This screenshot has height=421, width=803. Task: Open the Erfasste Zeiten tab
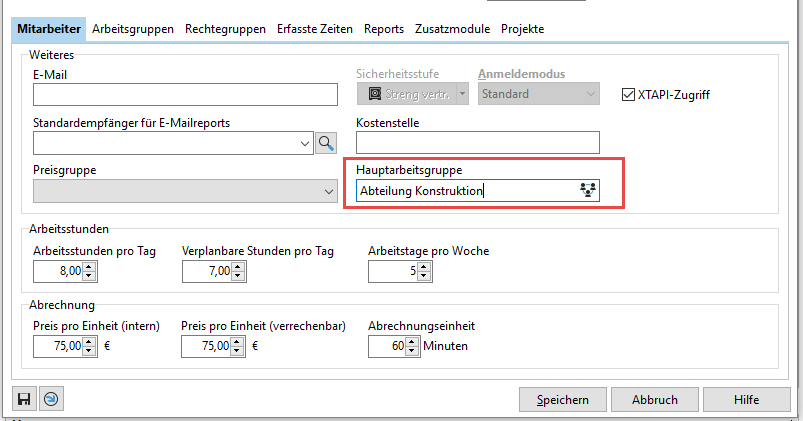click(x=314, y=29)
